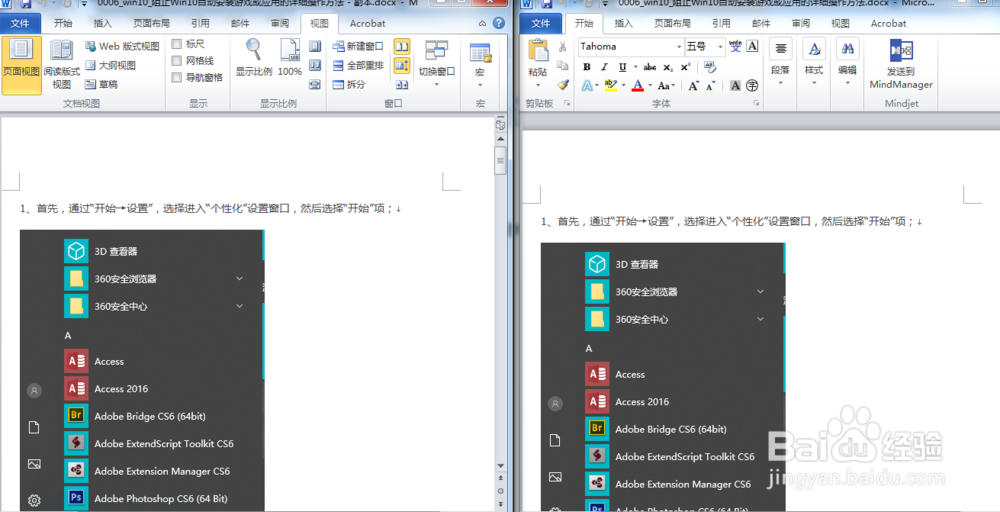Click the Help question mark icon
Screen dimensions: 1000x512
pos(498,23)
